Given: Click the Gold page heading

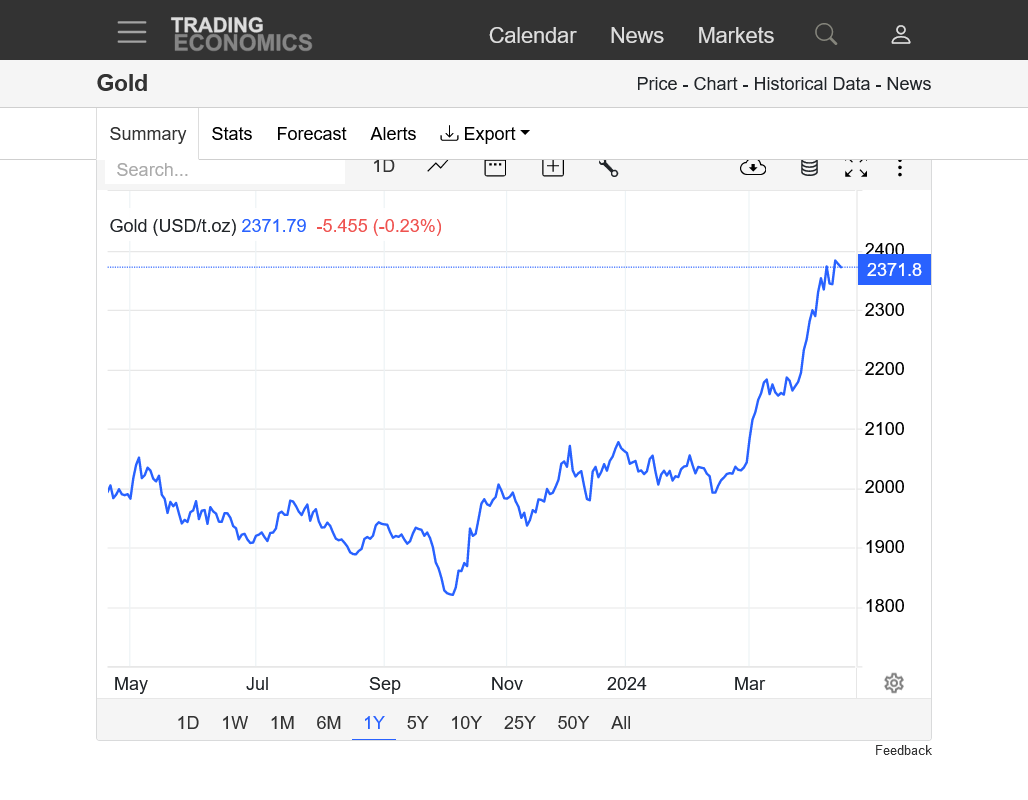Looking at the screenshot, I should pyautogui.click(x=122, y=83).
